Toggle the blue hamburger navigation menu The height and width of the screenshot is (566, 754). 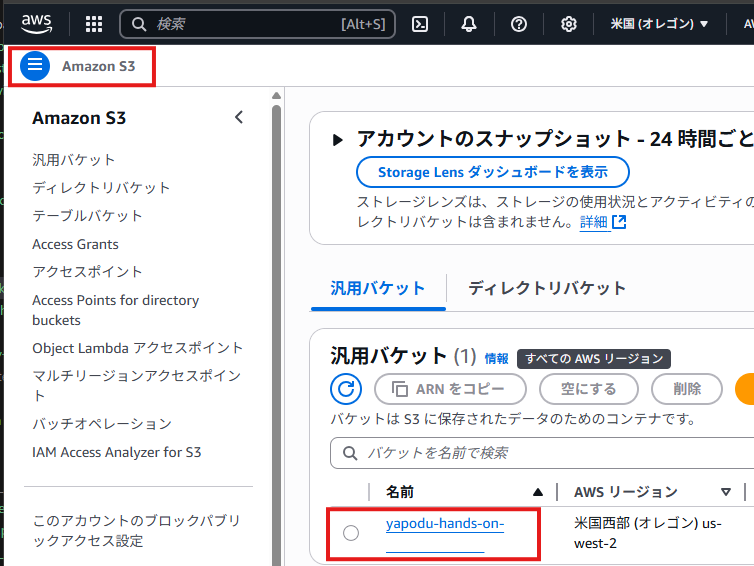pyautogui.click(x=35, y=66)
